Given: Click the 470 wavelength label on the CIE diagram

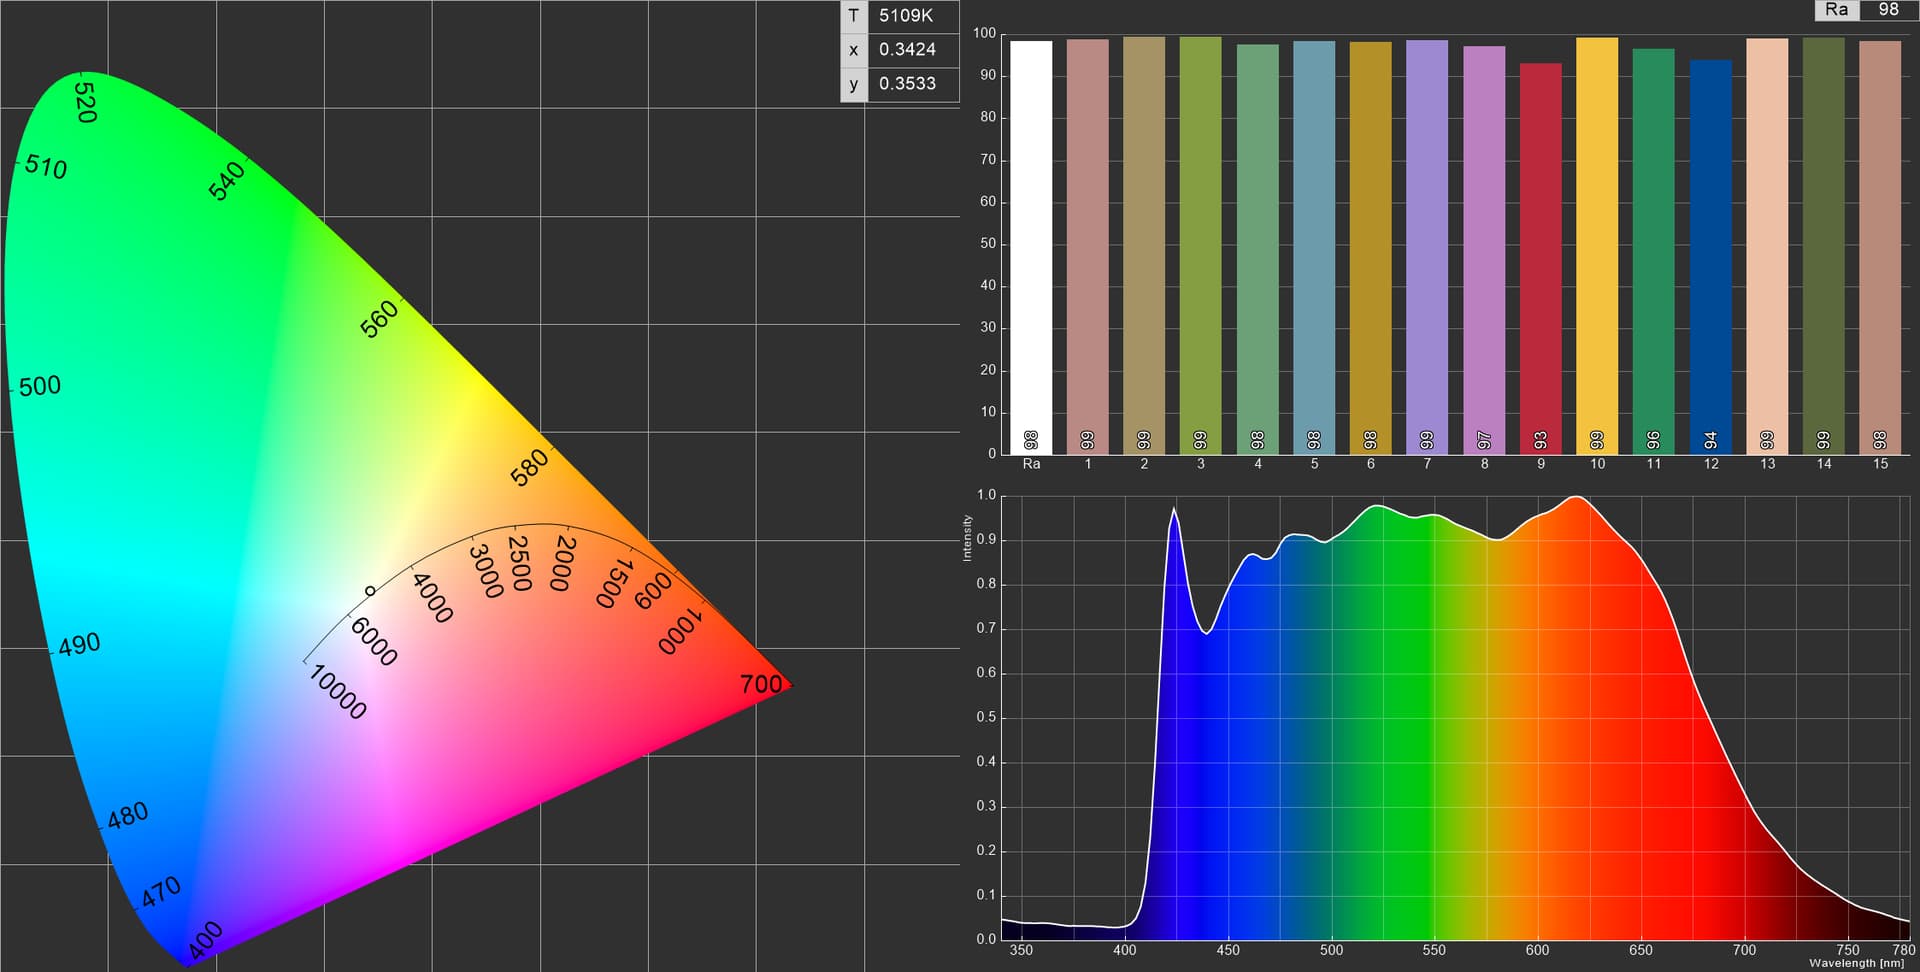Looking at the screenshot, I should pyautogui.click(x=161, y=892).
